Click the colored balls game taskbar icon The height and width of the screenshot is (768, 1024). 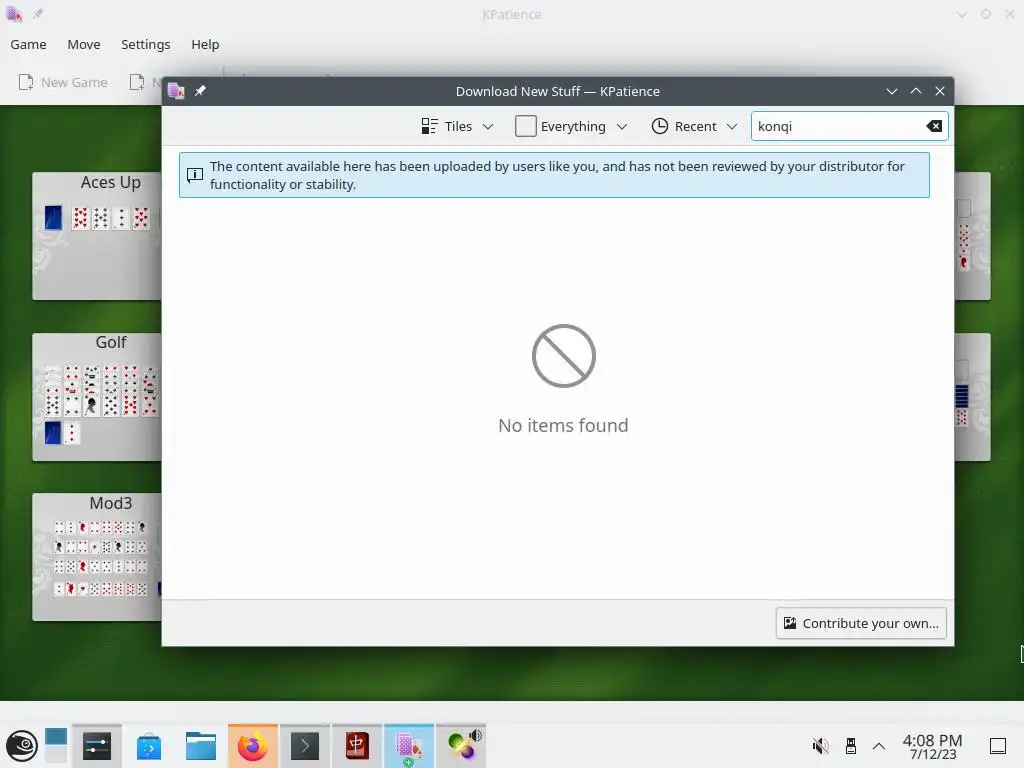[x=461, y=746]
